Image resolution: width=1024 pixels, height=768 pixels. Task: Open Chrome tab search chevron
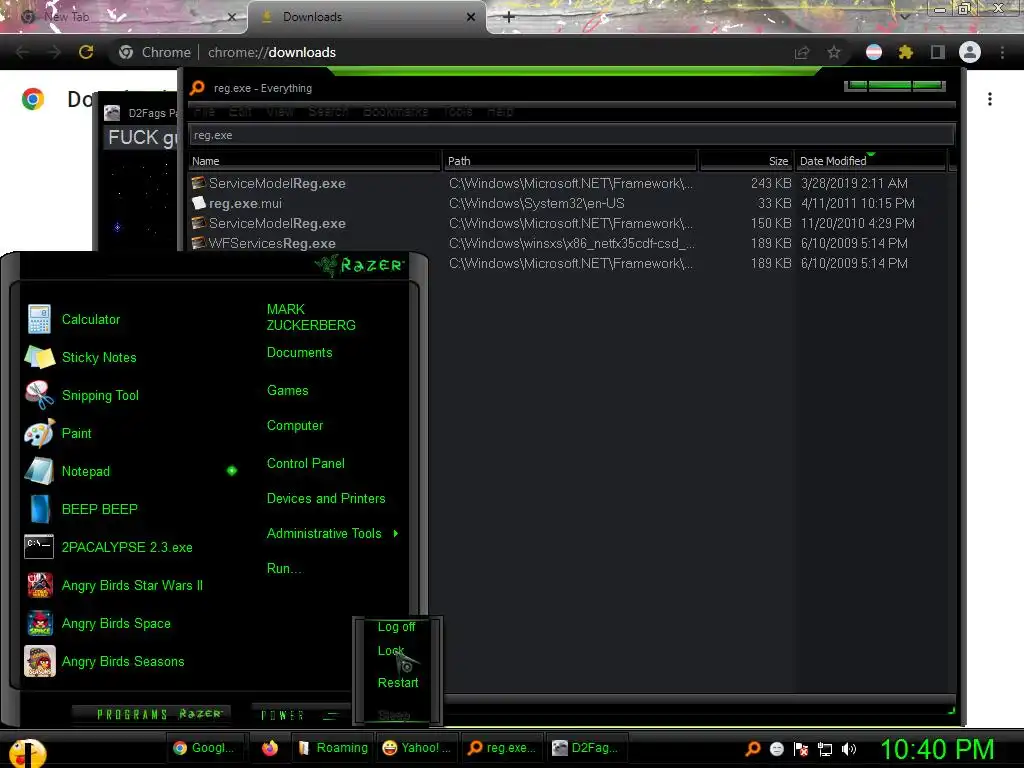pos(904,16)
